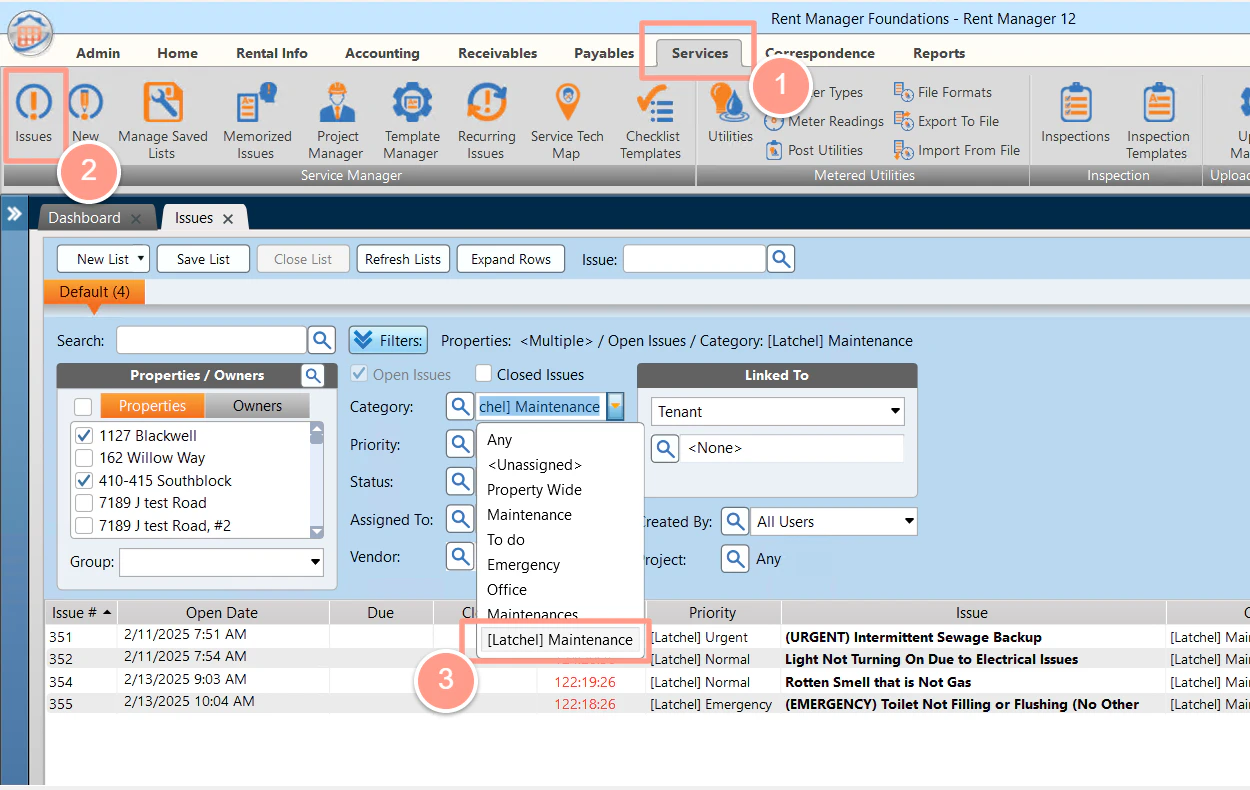Uncheck 1127 Blackwell property

point(84,436)
